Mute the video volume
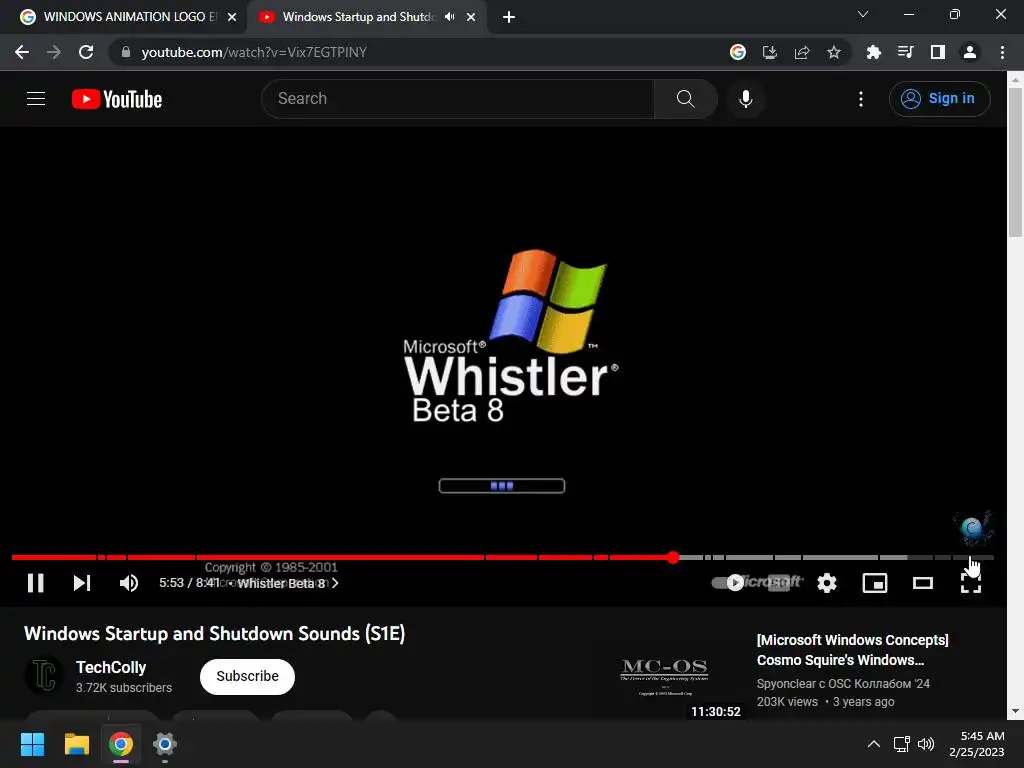 (129, 583)
